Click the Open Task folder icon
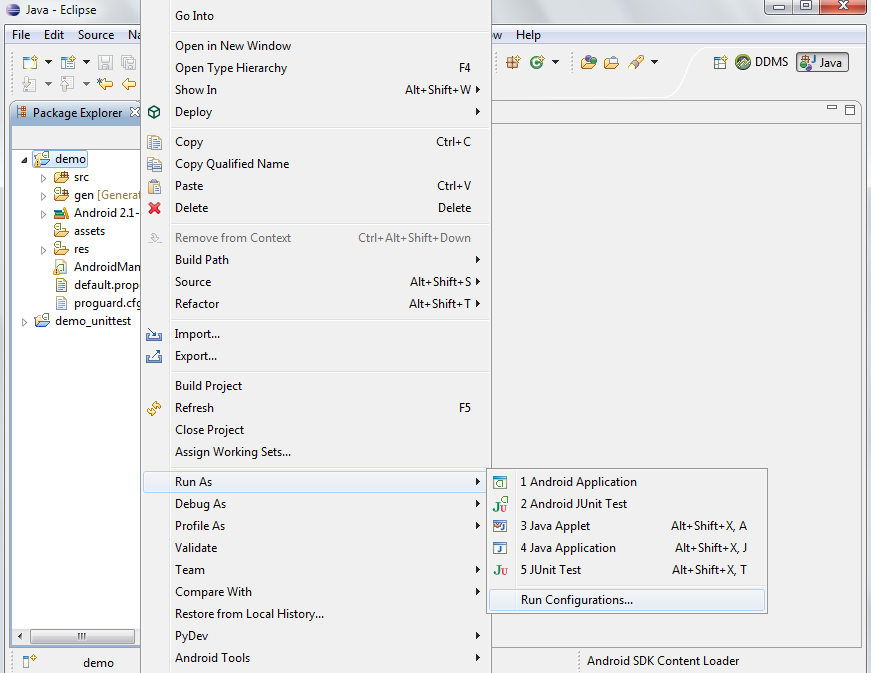The height and width of the screenshot is (673, 871). [x=612, y=62]
